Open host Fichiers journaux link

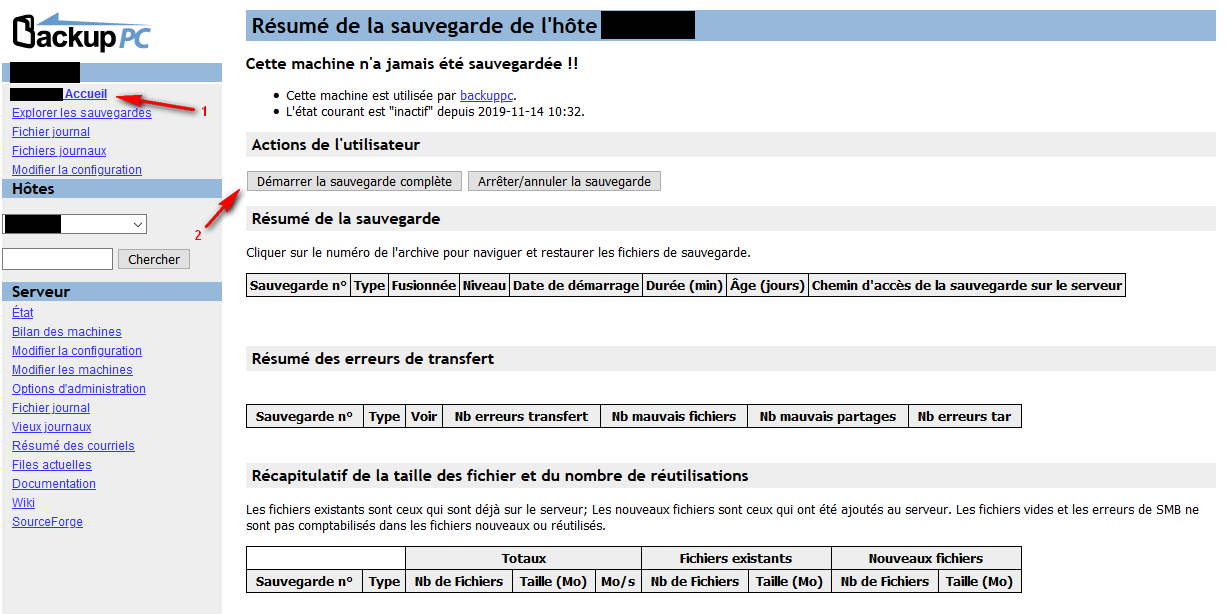click(x=59, y=151)
